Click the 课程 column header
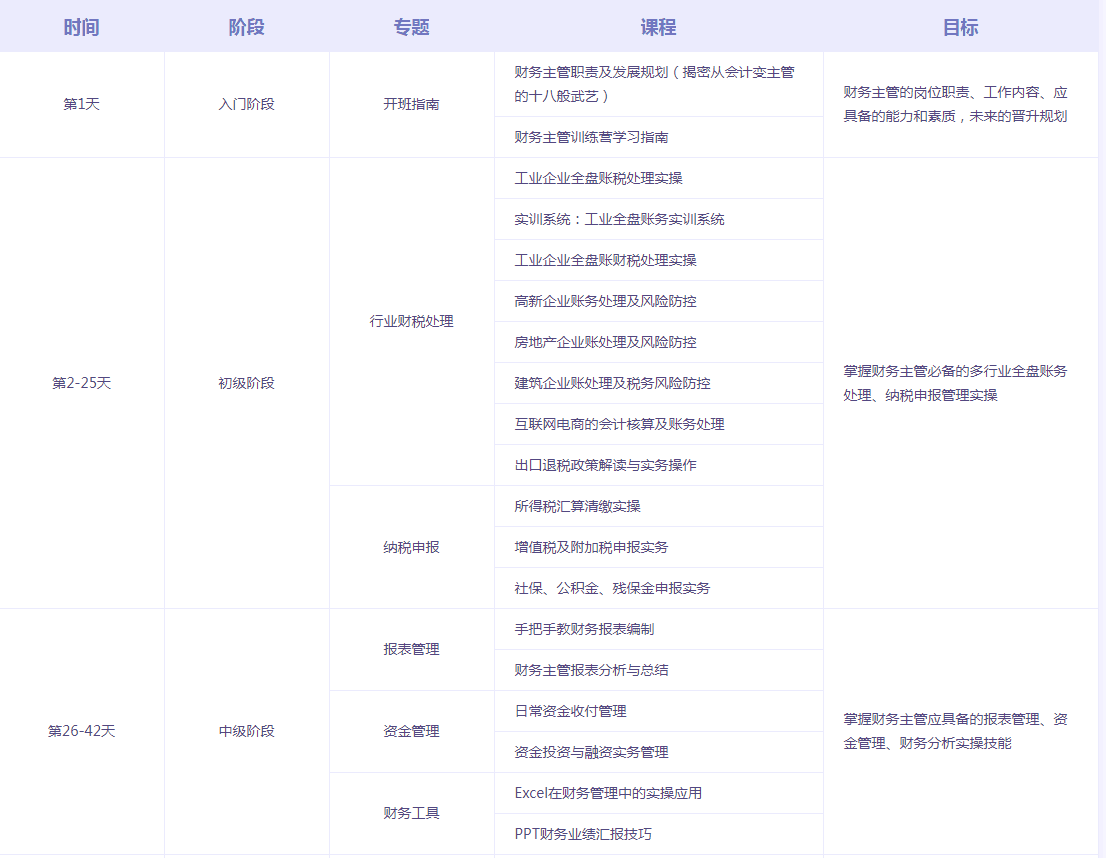 (658, 26)
